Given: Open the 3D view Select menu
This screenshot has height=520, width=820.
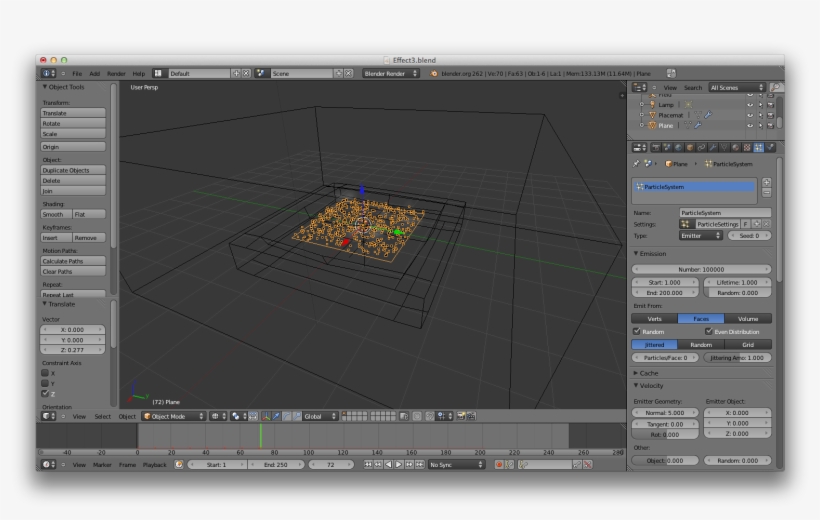Looking at the screenshot, I should tap(102, 416).
